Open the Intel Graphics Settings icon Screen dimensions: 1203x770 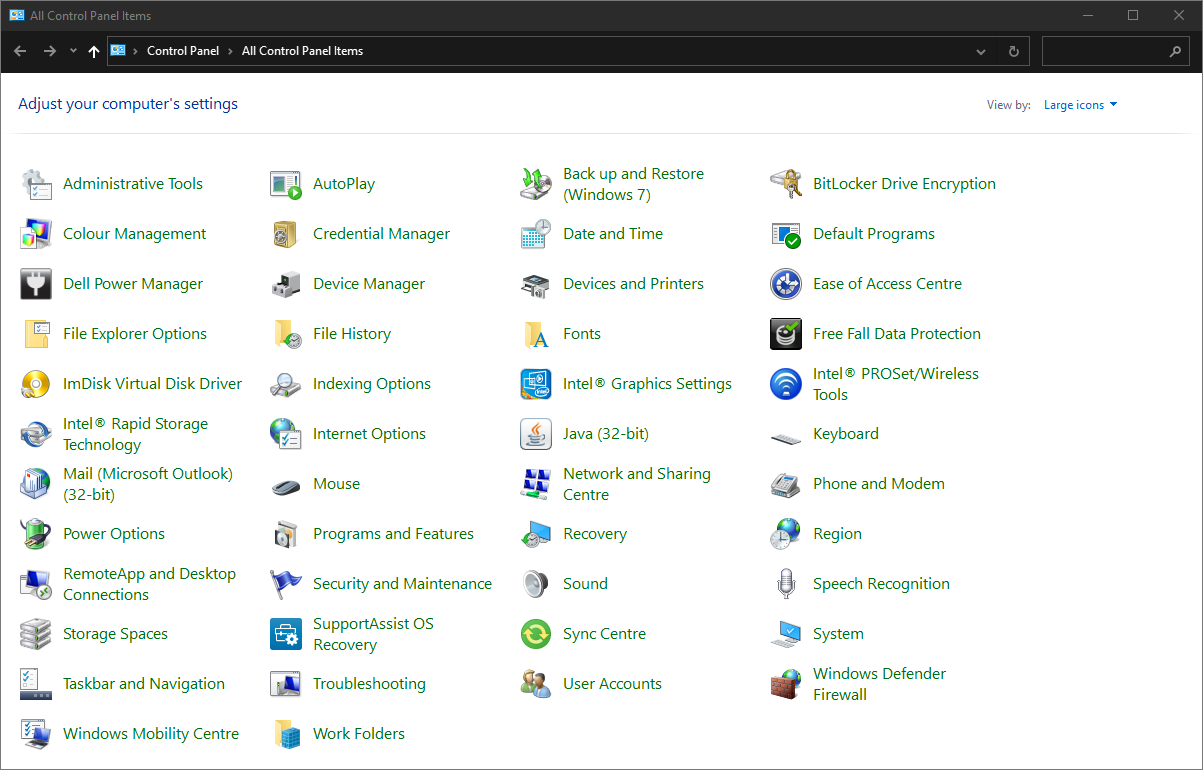(x=536, y=384)
